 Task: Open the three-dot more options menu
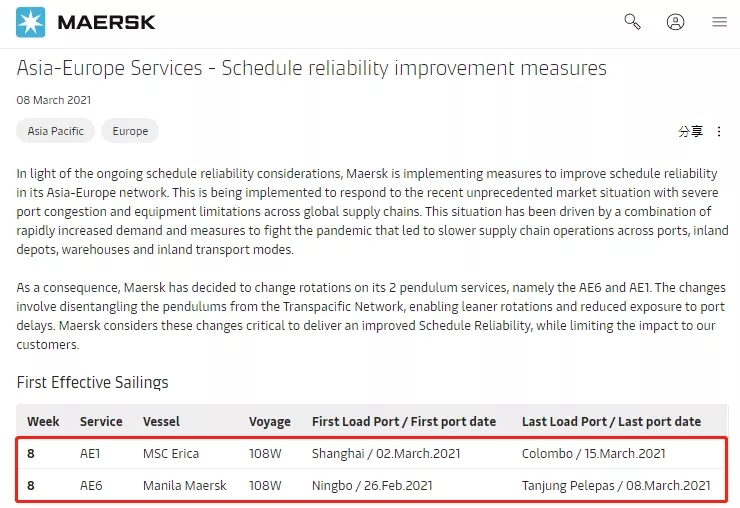coord(719,131)
